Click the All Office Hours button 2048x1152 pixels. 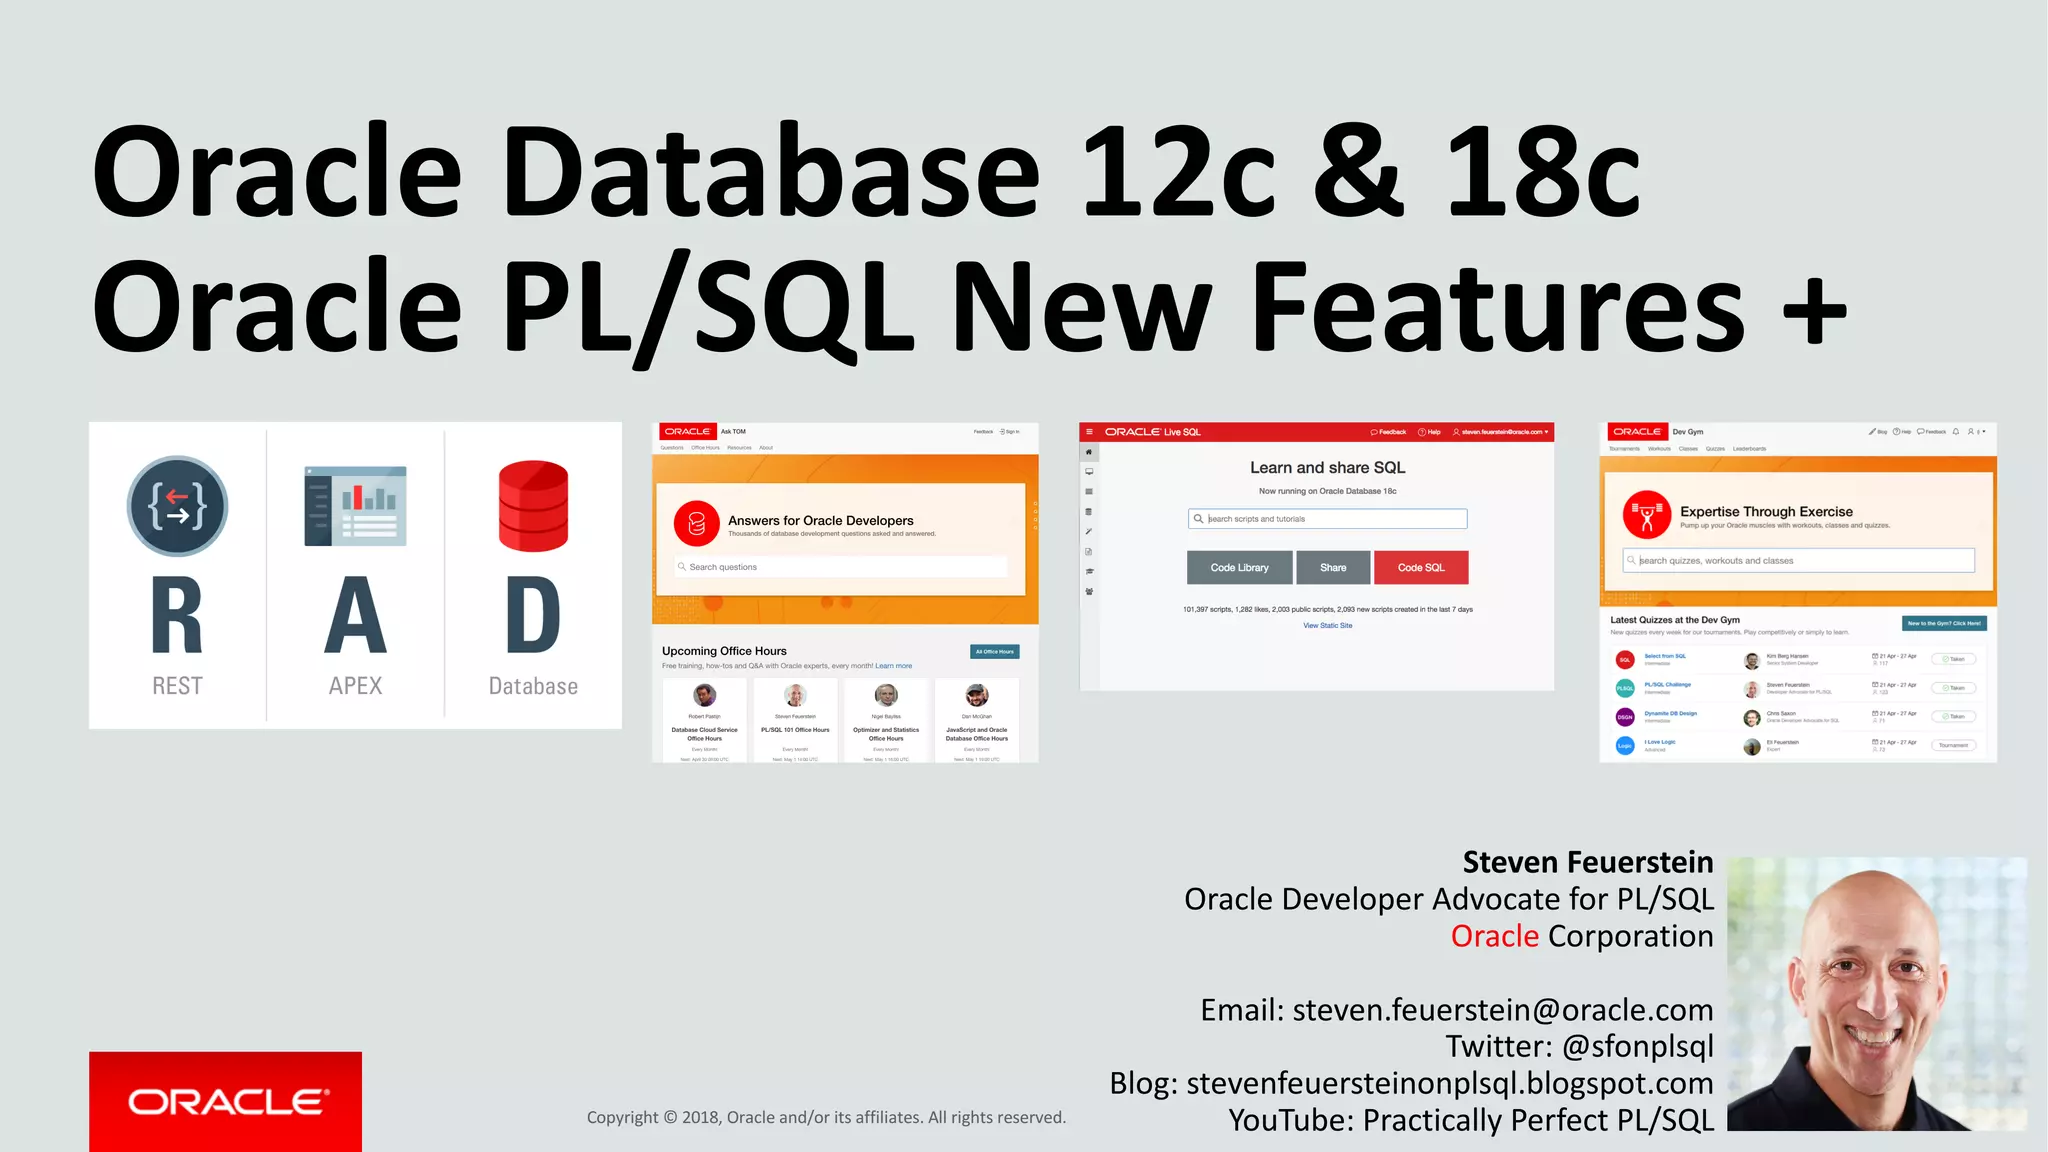pos(994,651)
